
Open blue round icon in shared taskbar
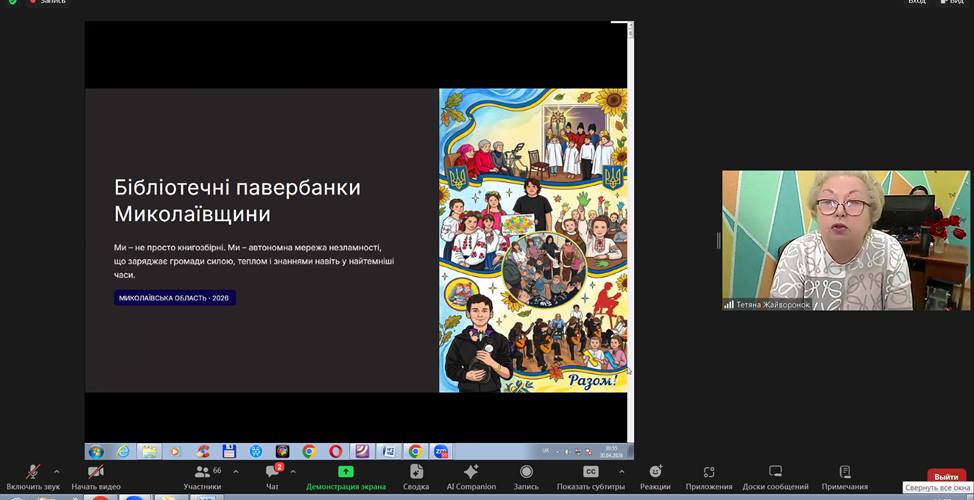coord(256,452)
